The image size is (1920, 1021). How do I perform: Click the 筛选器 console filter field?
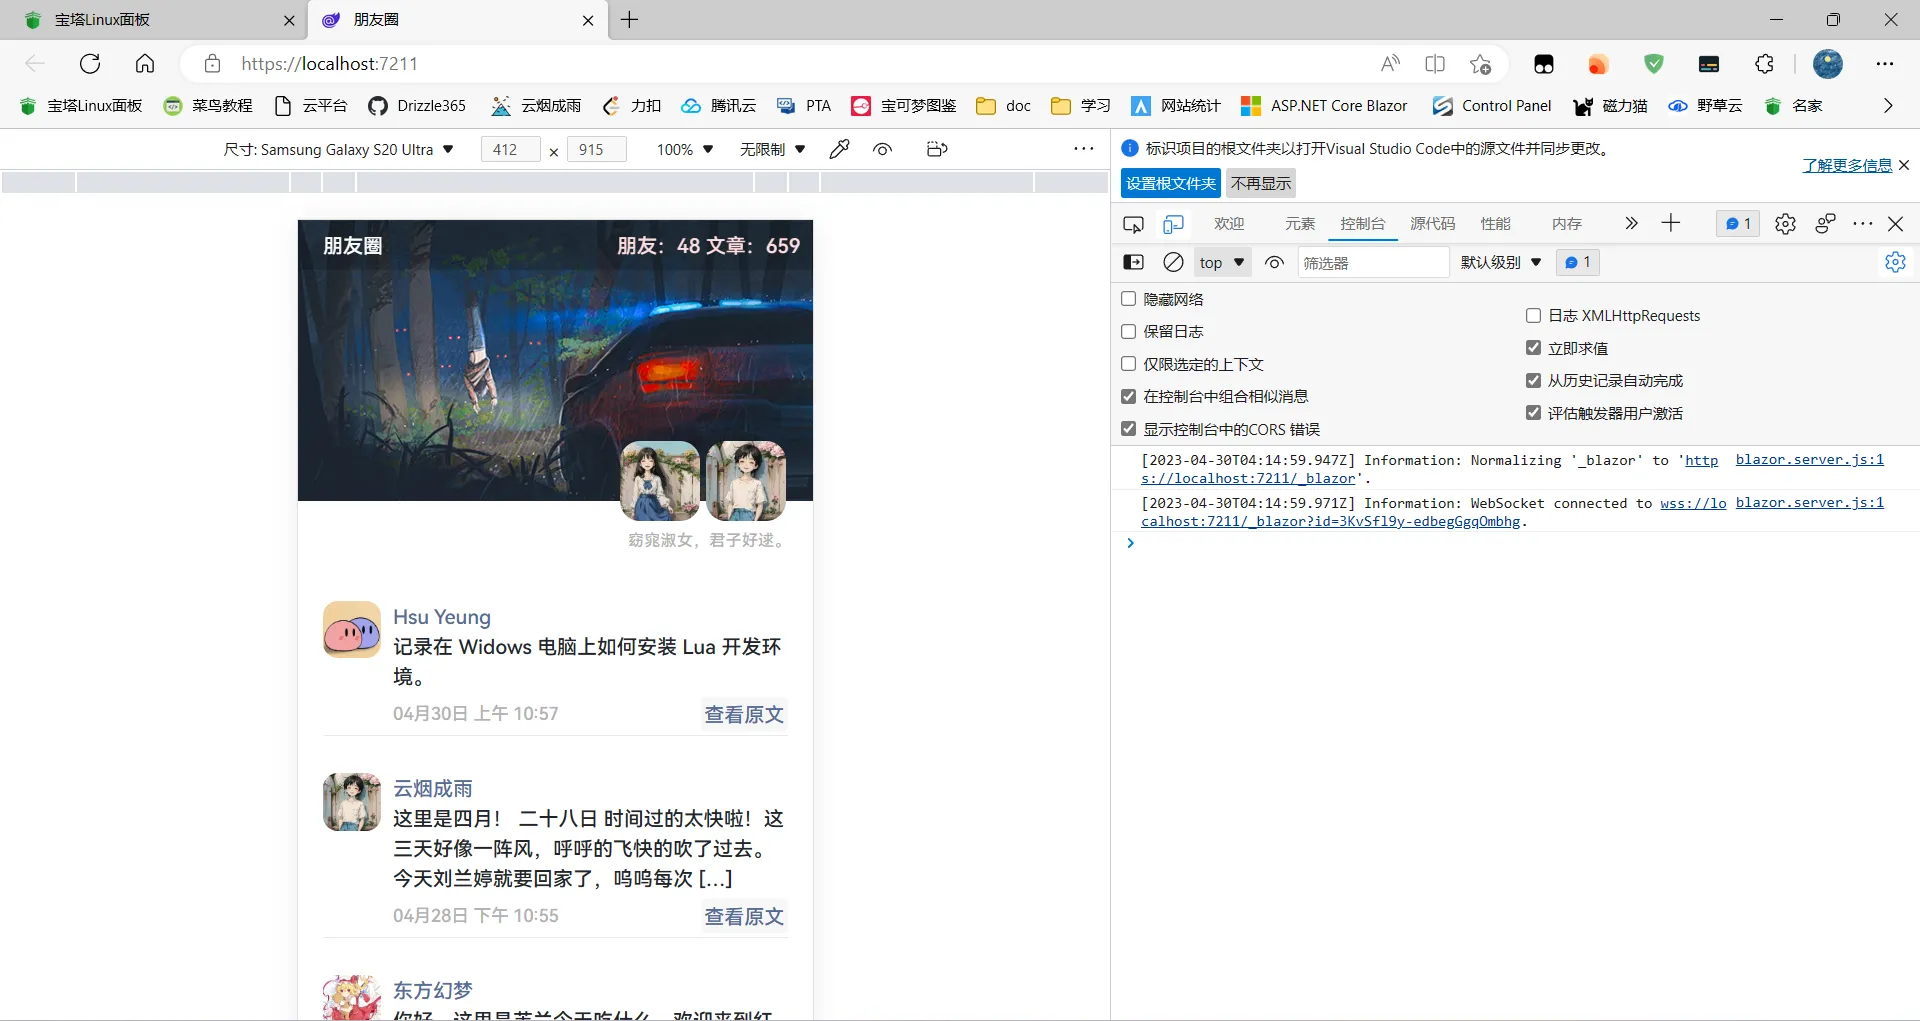(x=1373, y=262)
